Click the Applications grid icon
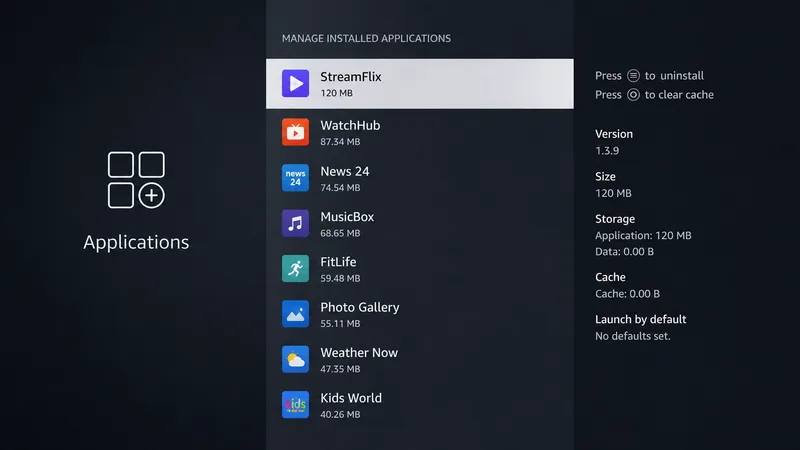 click(136, 180)
